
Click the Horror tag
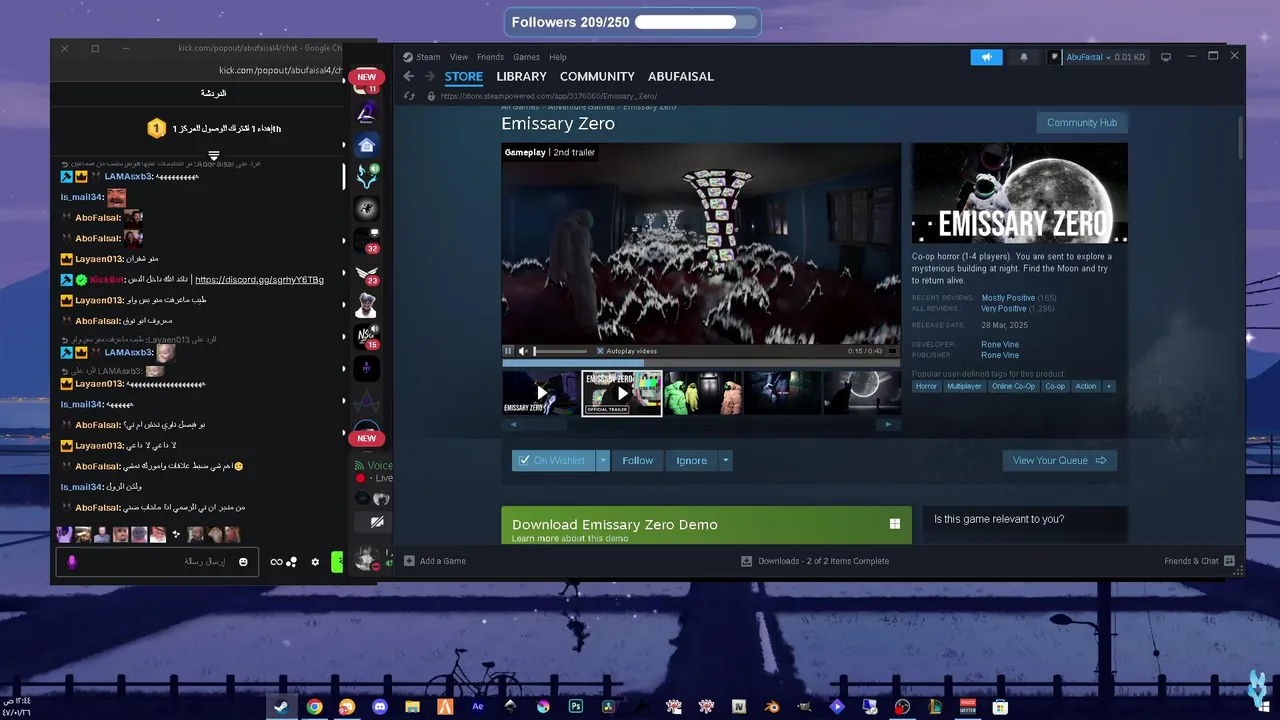pyautogui.click(x=926, y=386)
